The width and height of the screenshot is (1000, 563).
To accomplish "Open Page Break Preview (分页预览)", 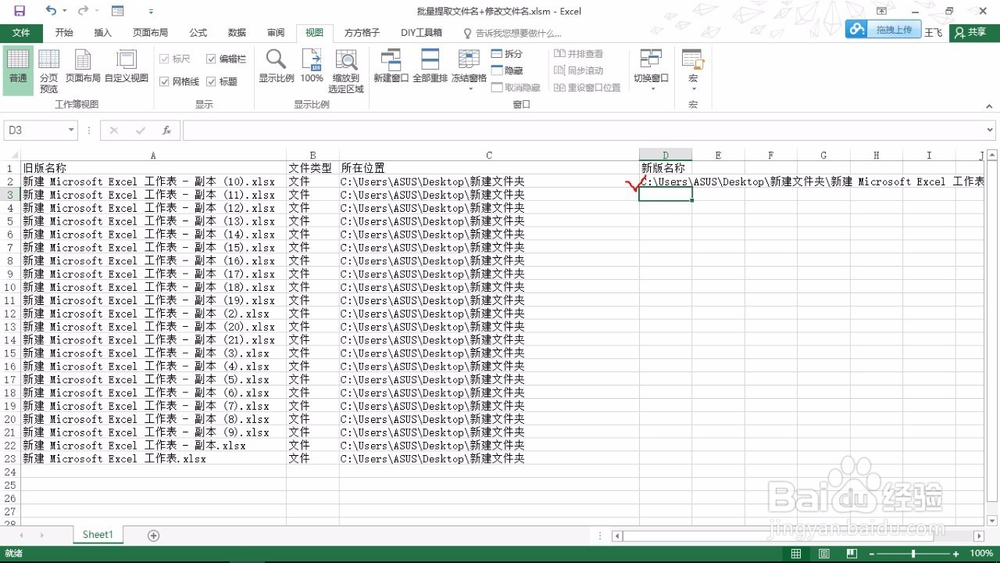I will click(x=48, y=70).
